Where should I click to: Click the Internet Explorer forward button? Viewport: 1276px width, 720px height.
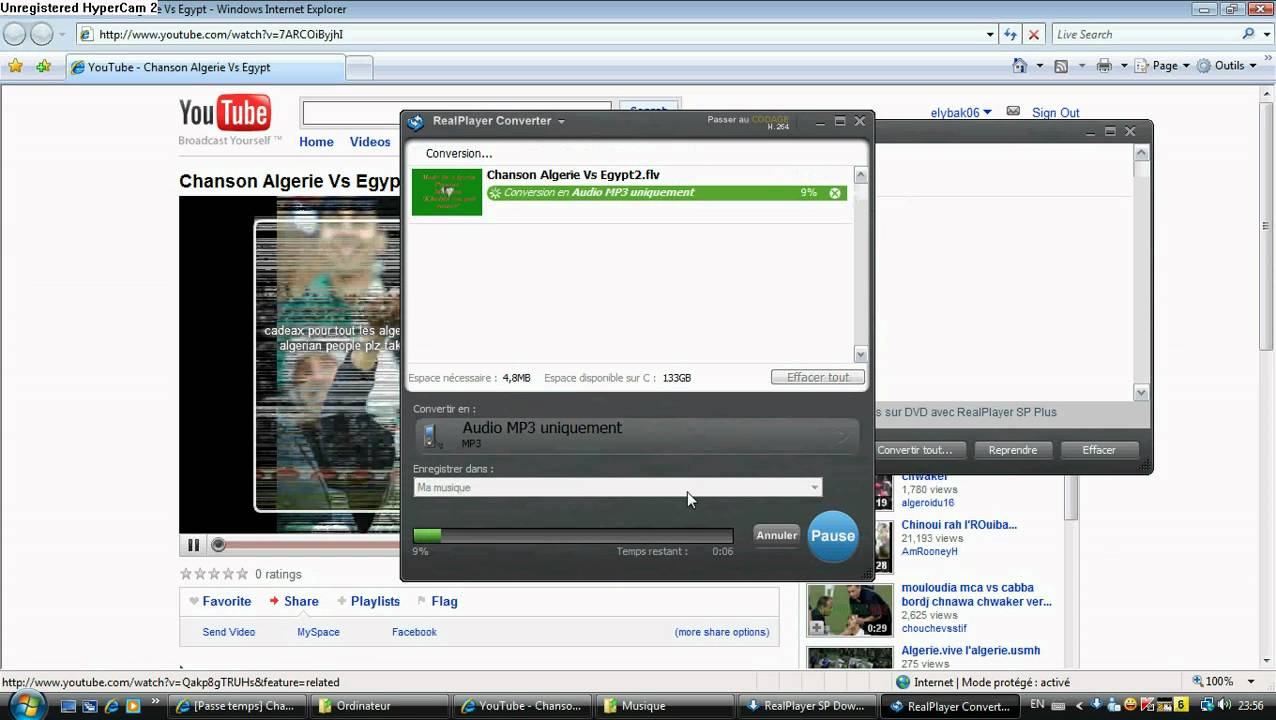pyautogui.click(x=42, y=34)
